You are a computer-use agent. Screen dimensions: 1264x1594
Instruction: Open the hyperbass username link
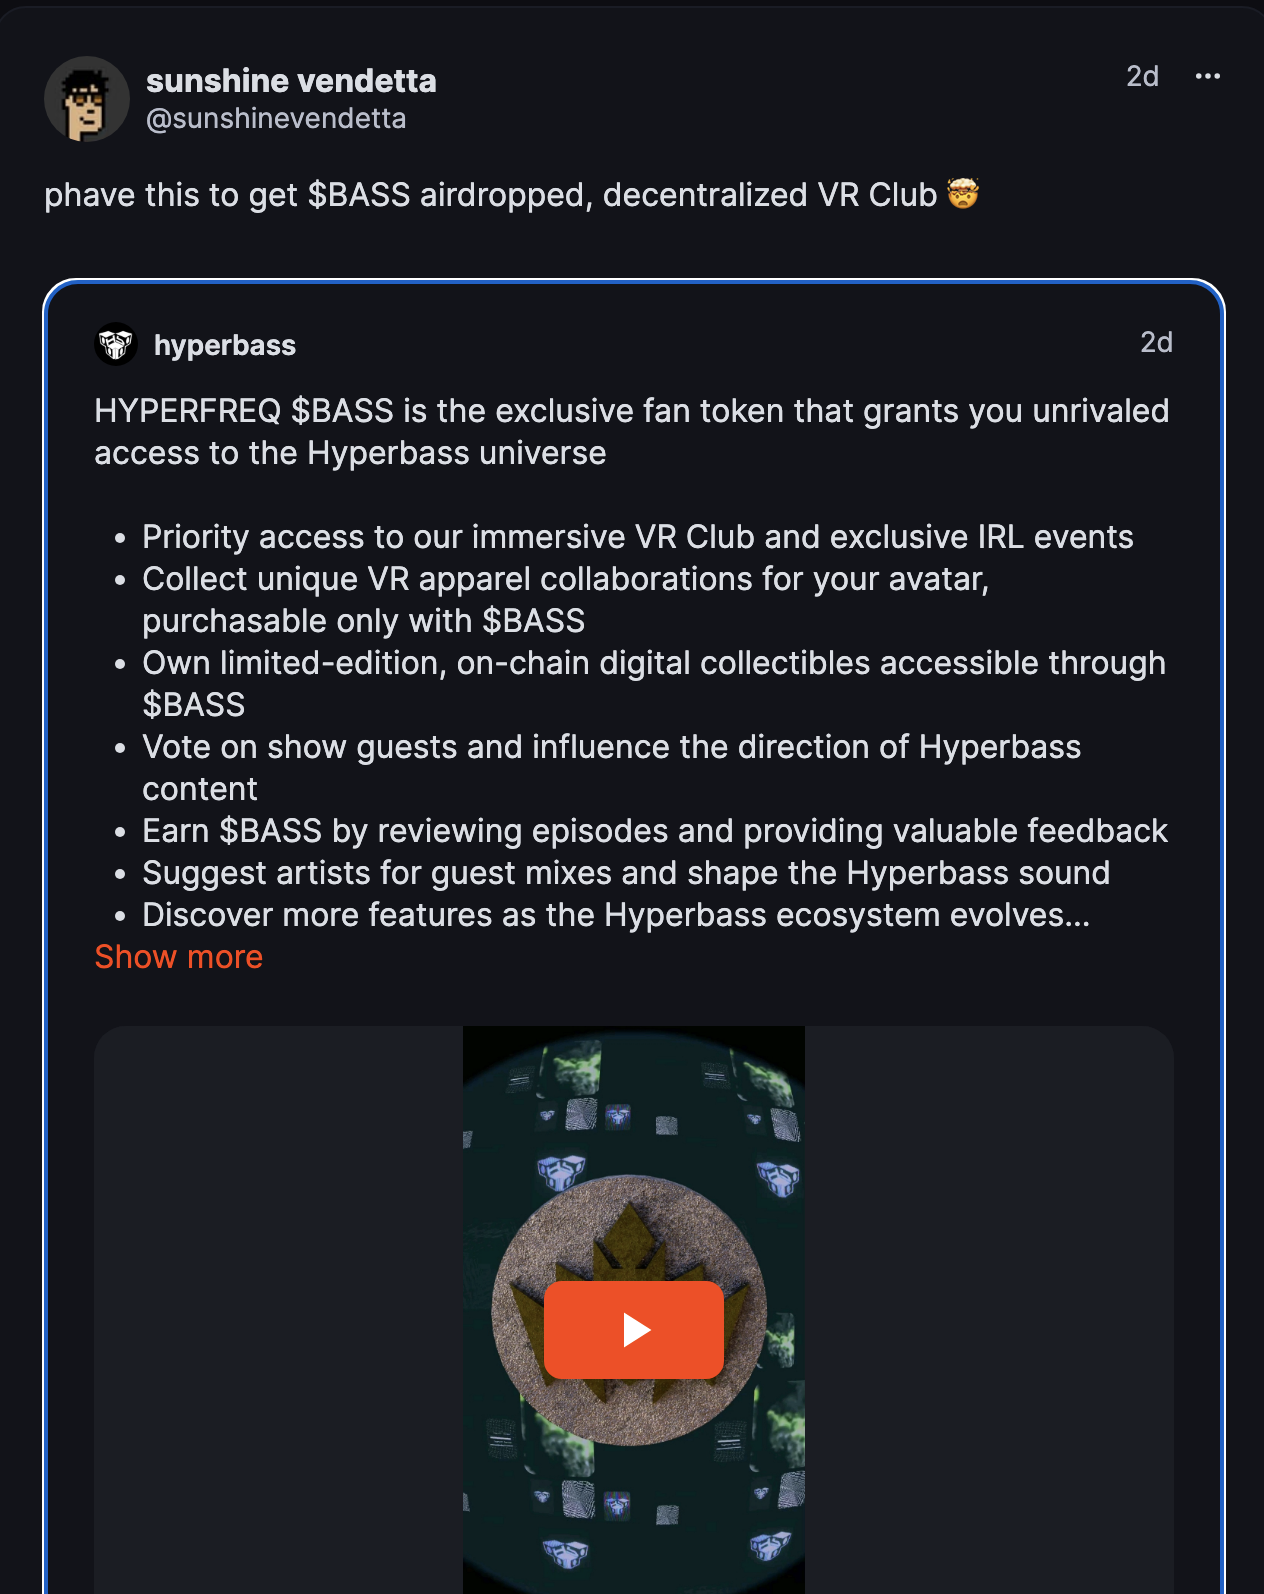click(225, 345)
